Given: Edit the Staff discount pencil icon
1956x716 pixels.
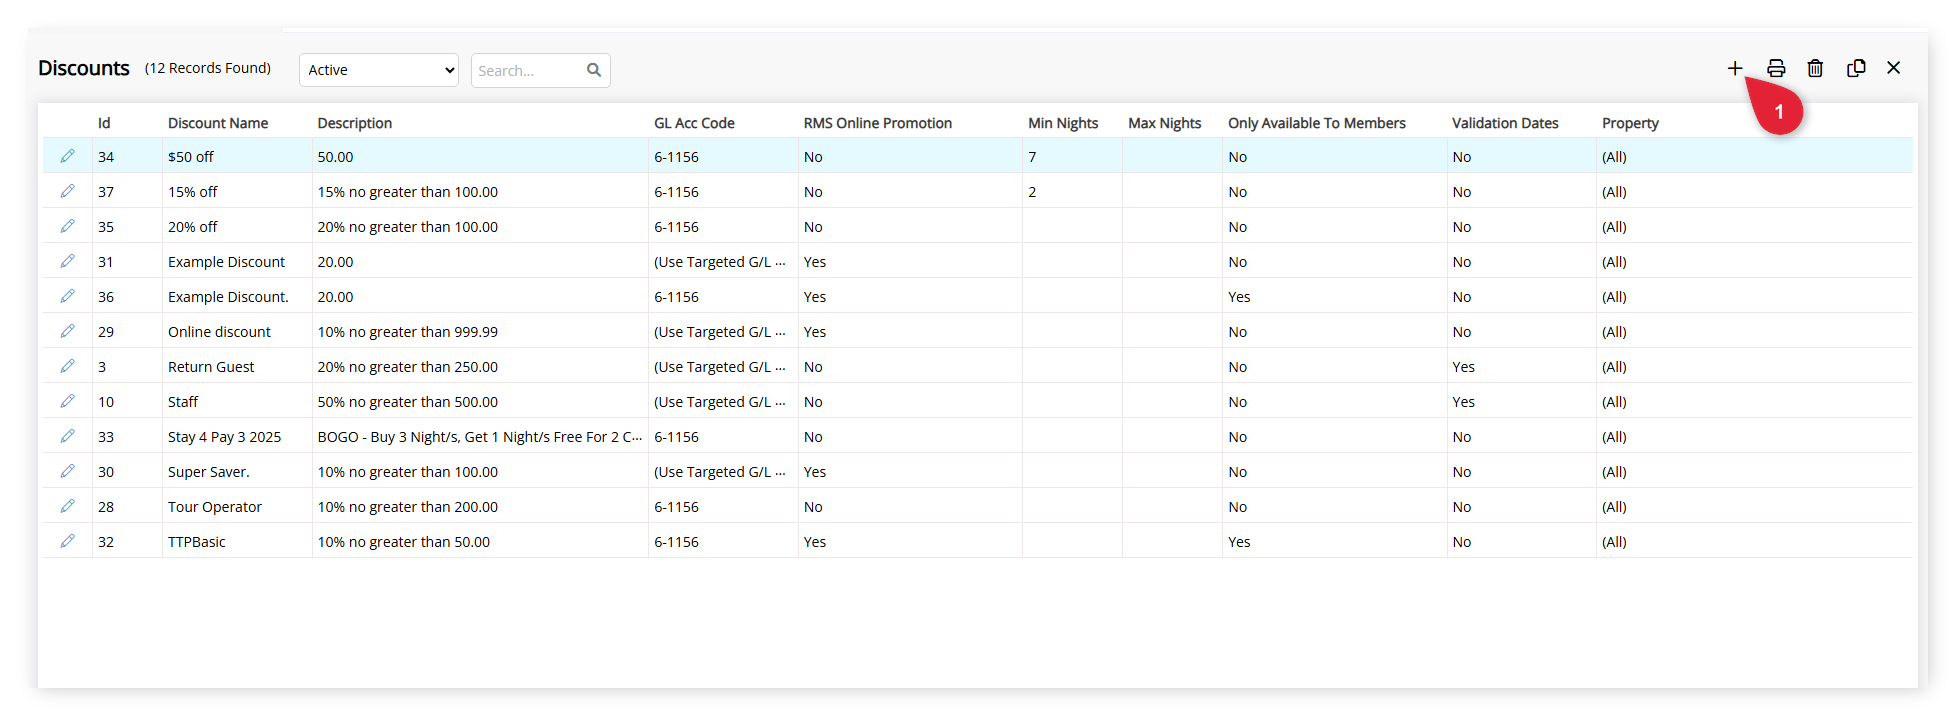Looking at the screenshot, I should click(67, 401).
